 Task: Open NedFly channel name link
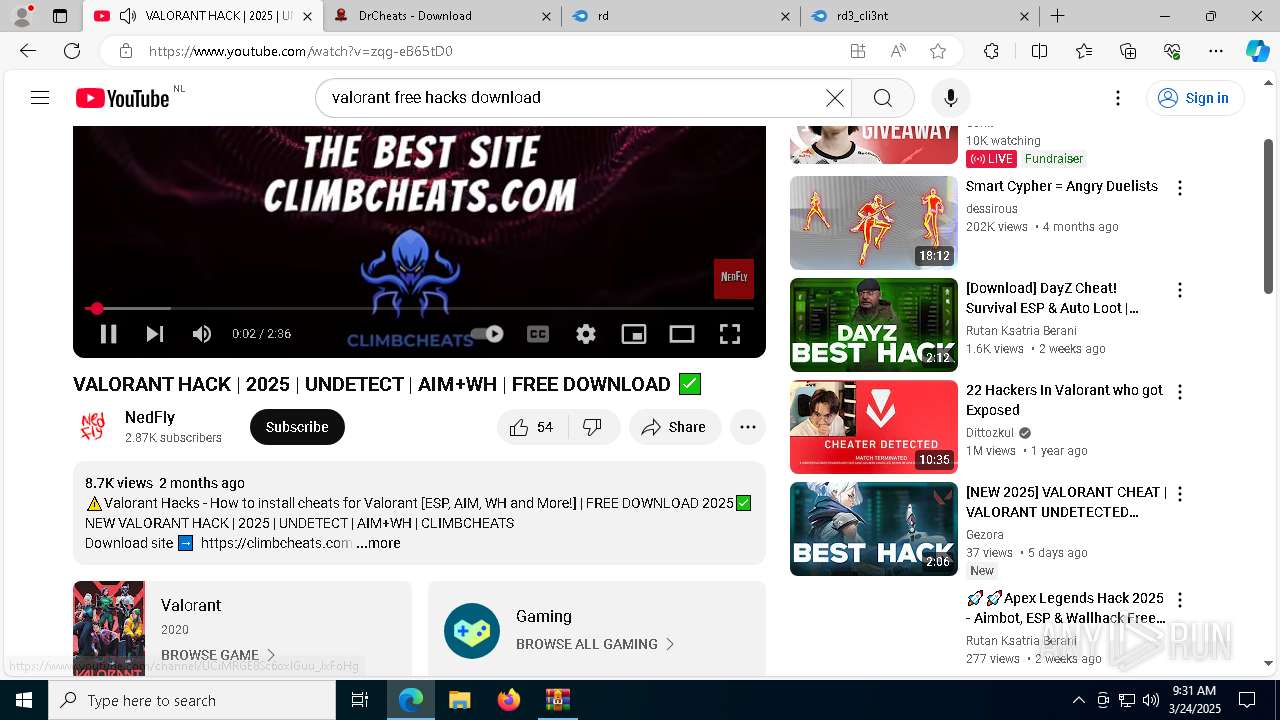[x=150, y=417]
